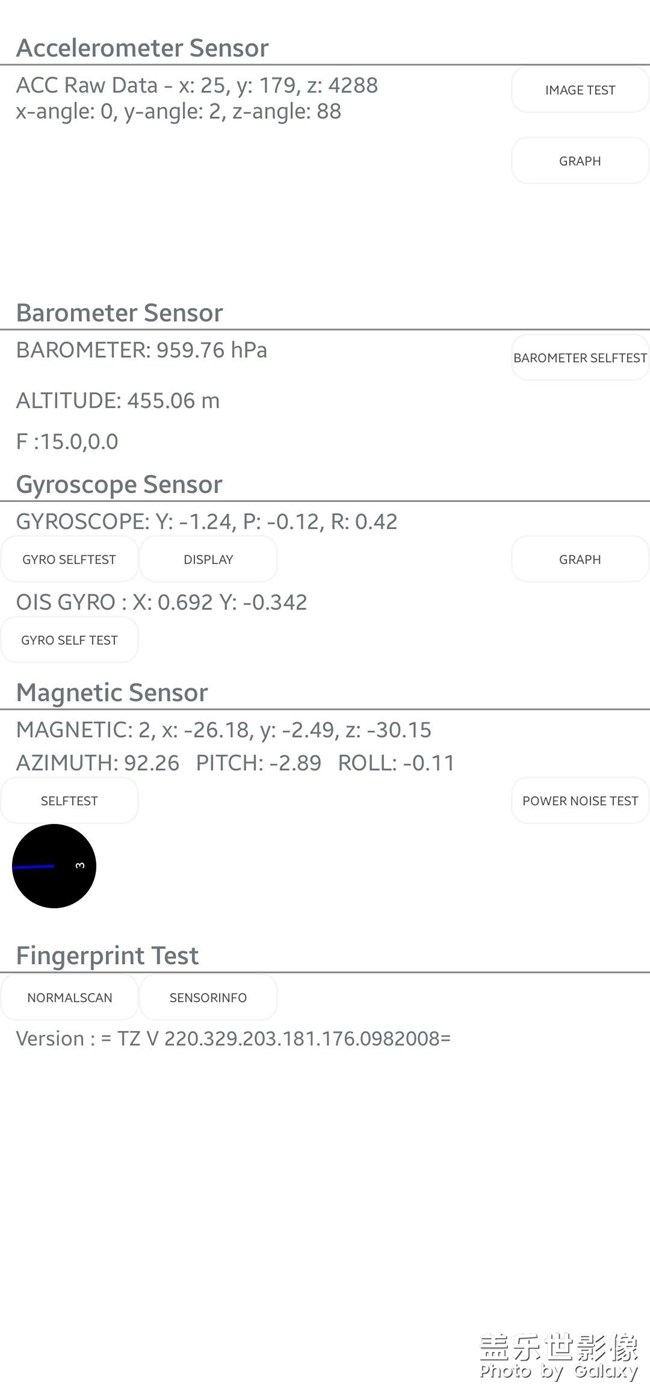Screen dimensions: 650x1394
Task: Tap the Fingerprint Test section header
Action: click(107, 956)
